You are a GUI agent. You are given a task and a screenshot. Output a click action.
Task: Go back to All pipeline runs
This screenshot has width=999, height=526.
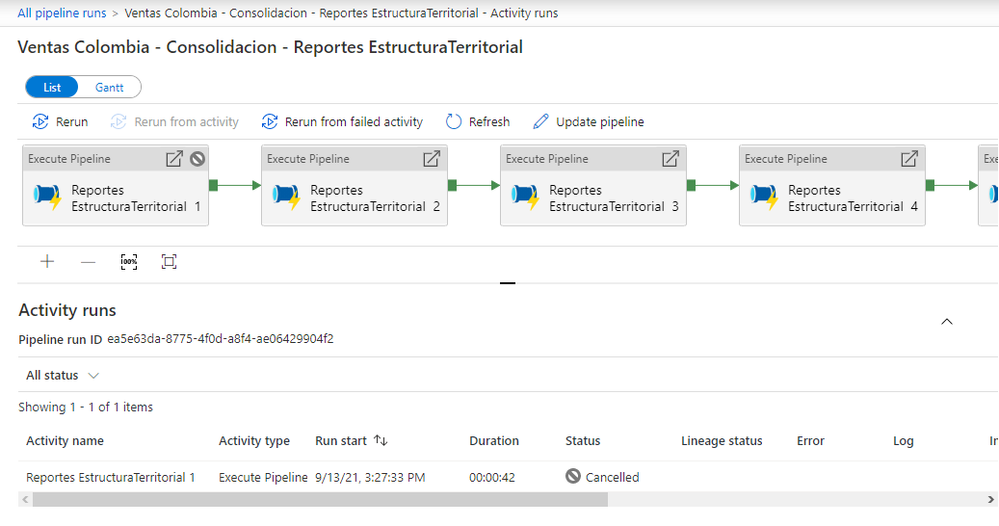[x=60, y=13]
